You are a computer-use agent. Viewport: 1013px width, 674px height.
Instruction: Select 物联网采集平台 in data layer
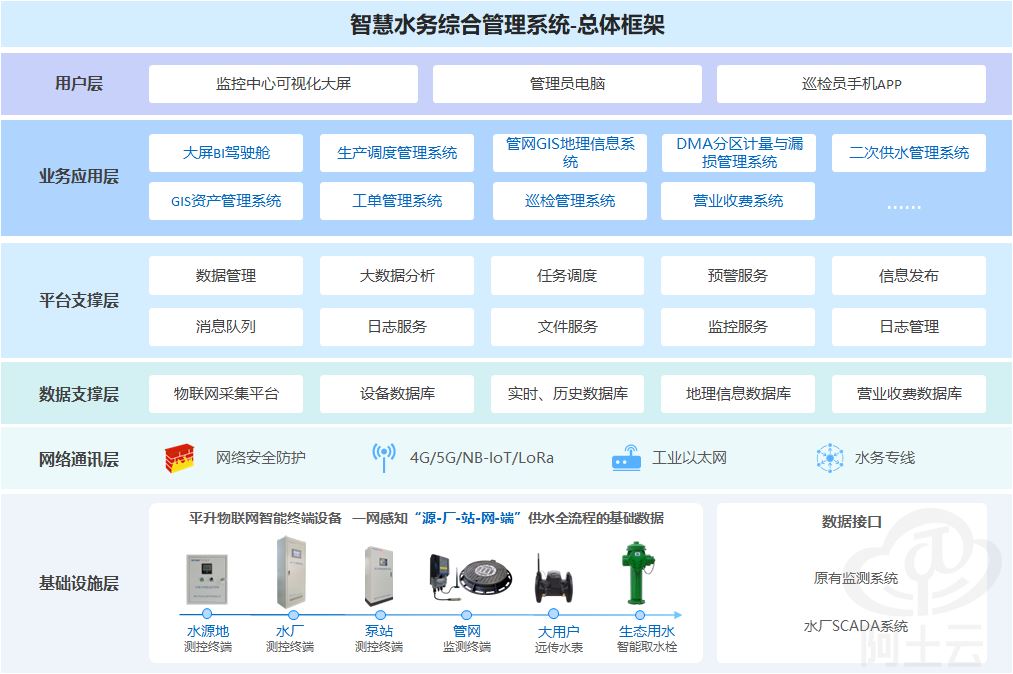point(226,394)
